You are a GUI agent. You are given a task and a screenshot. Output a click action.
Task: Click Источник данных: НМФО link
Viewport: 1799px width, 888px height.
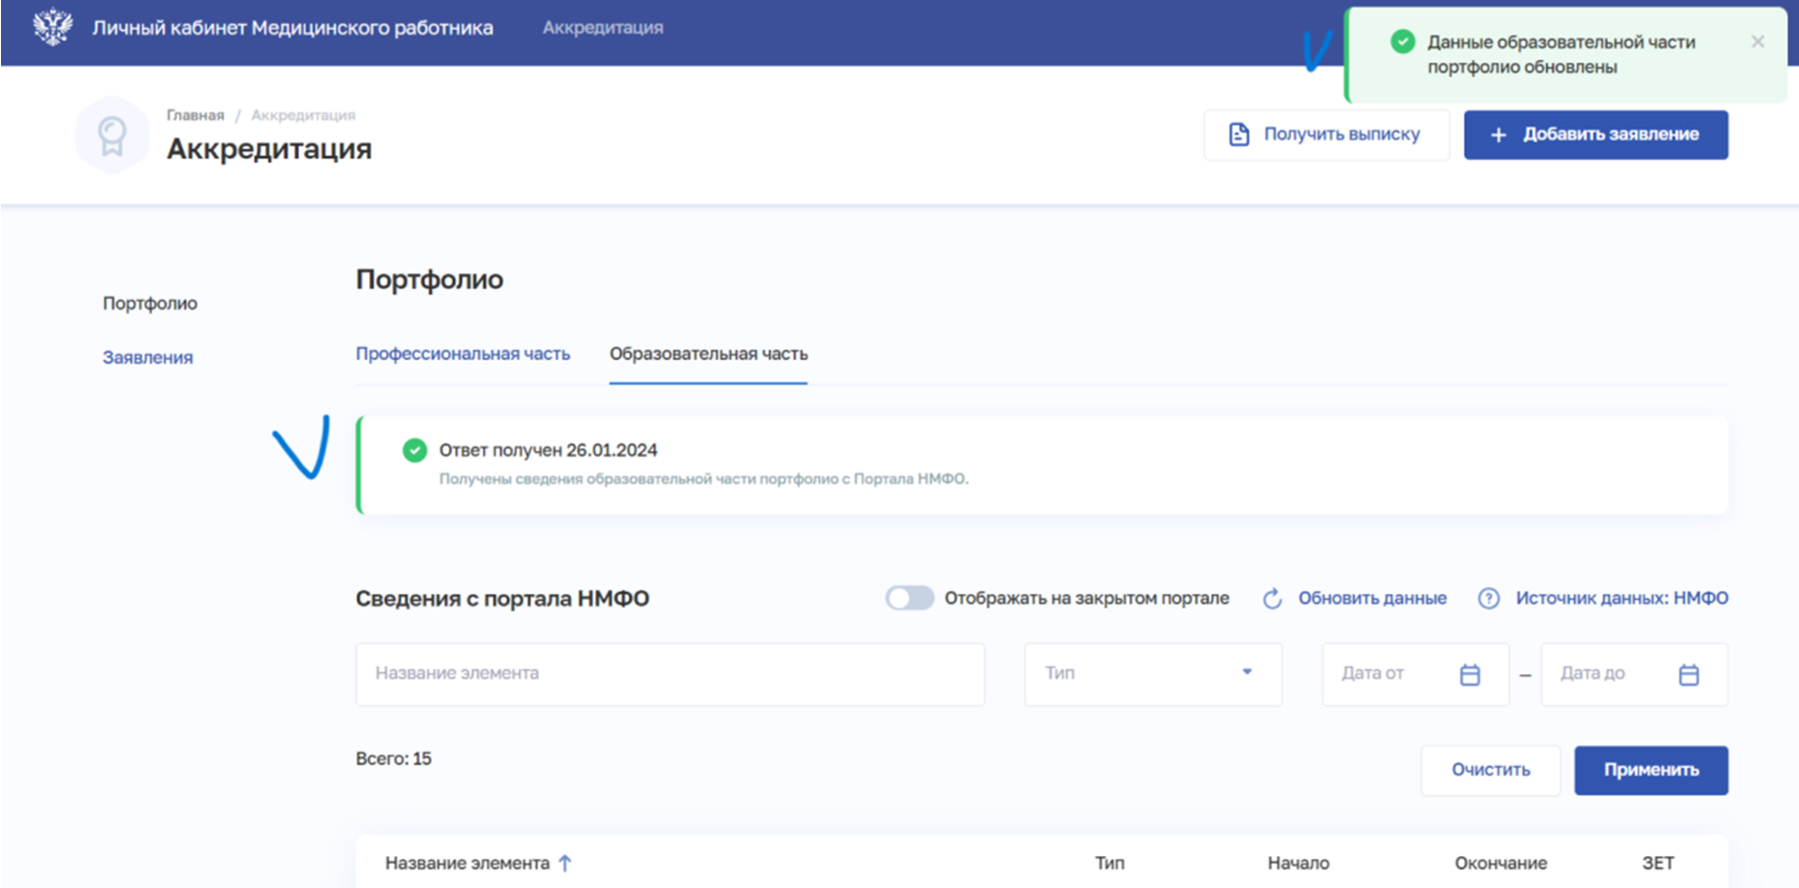click(x=1622, y=598)
